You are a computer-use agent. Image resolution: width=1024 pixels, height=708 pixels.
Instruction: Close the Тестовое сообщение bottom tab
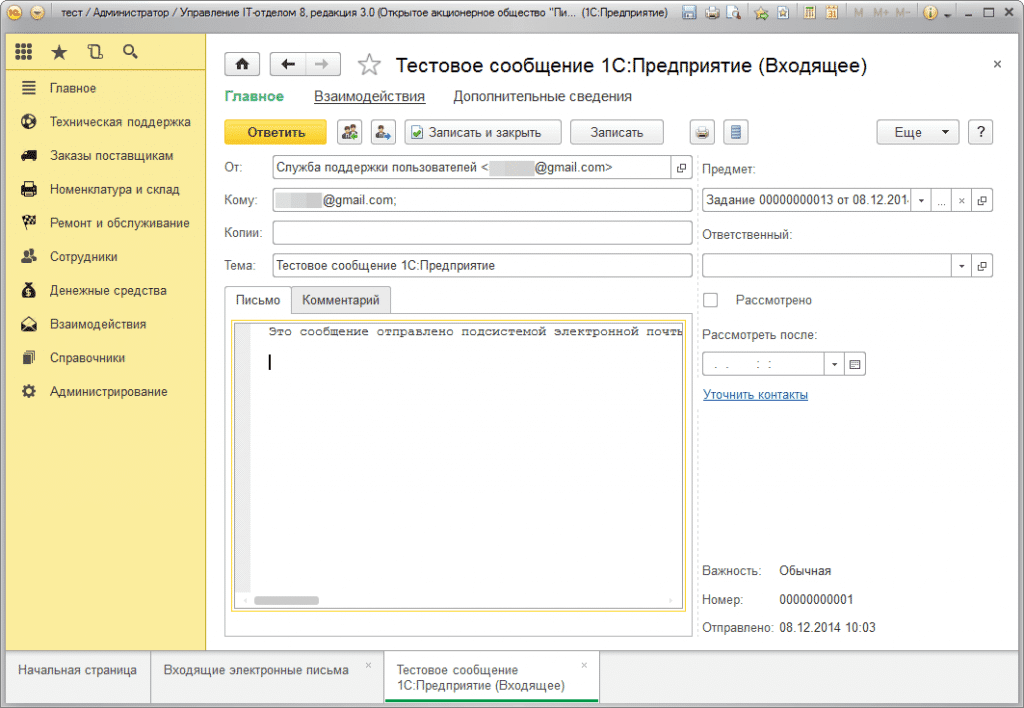coord(584,665)
